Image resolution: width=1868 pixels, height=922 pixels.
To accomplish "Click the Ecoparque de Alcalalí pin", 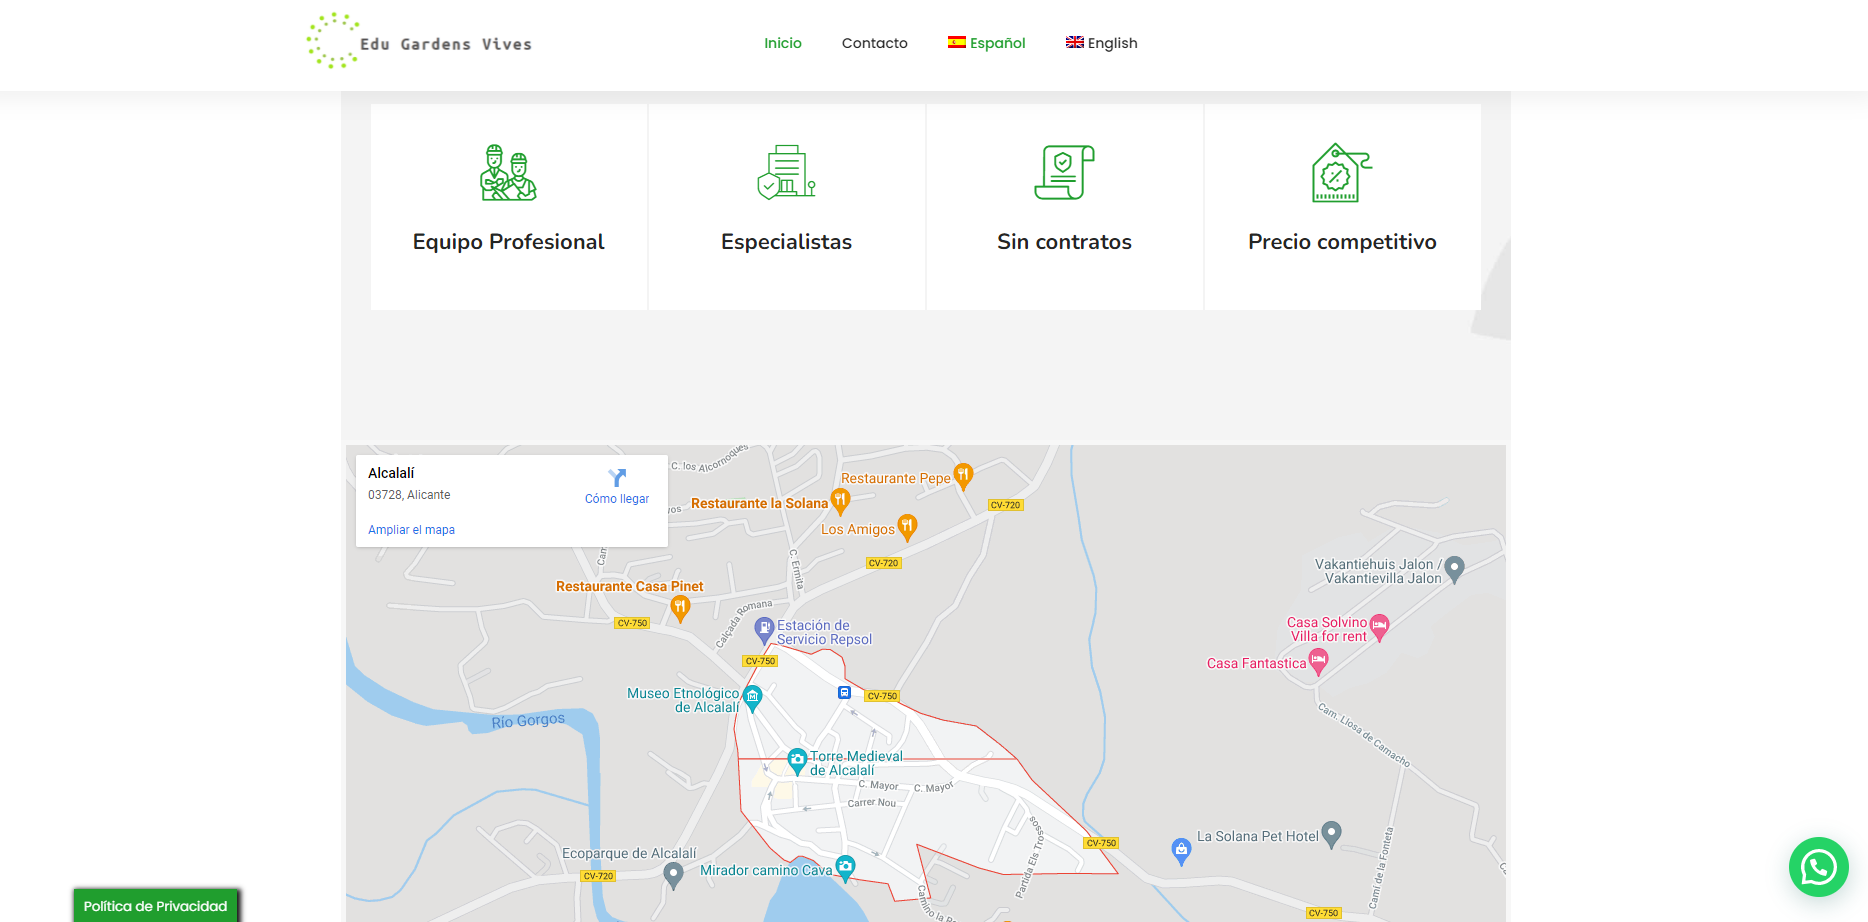I will (673, 875).
